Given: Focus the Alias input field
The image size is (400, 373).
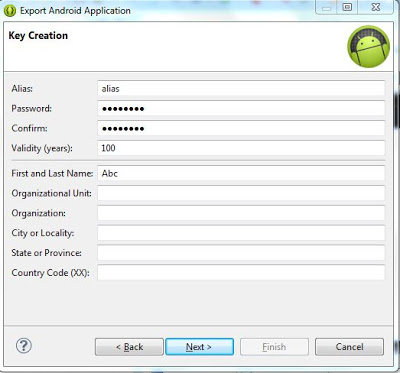Looking at the screenshot, I should coord(241,89).
